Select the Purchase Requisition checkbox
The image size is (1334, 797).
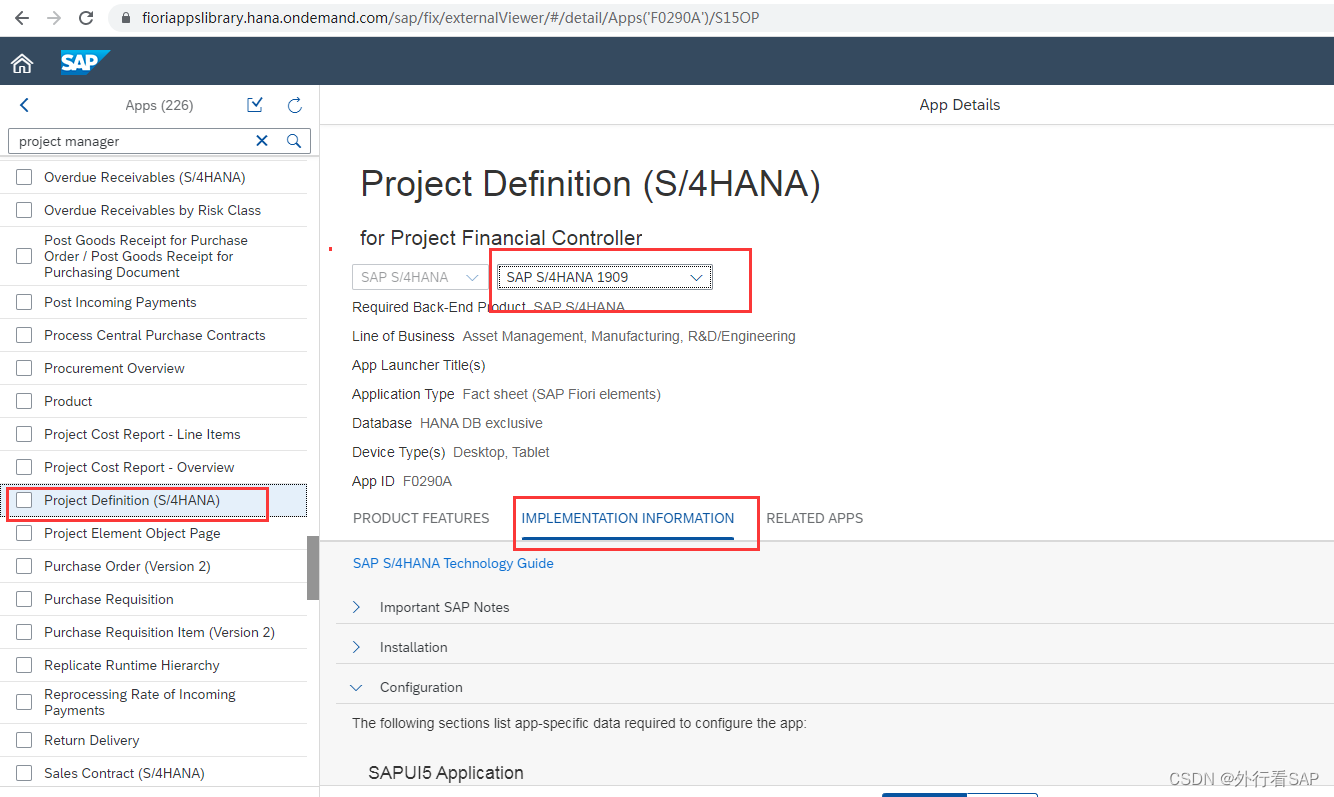(24, 599)
